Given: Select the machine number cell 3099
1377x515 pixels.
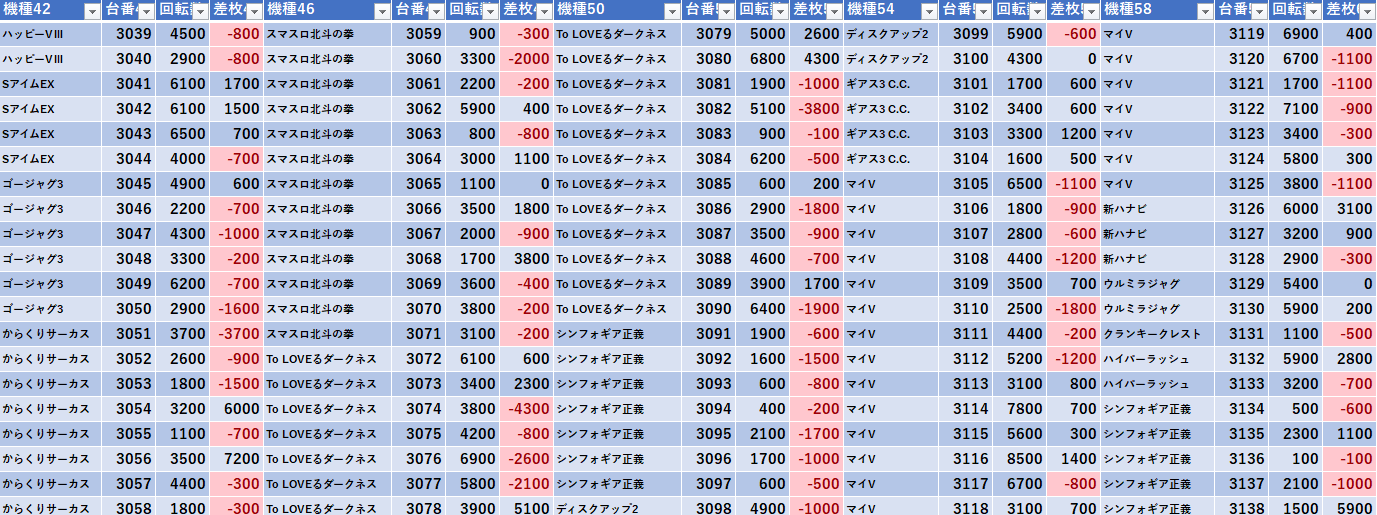Looking at the screenshot, I should pyautogui.click(x=966, y=34).
